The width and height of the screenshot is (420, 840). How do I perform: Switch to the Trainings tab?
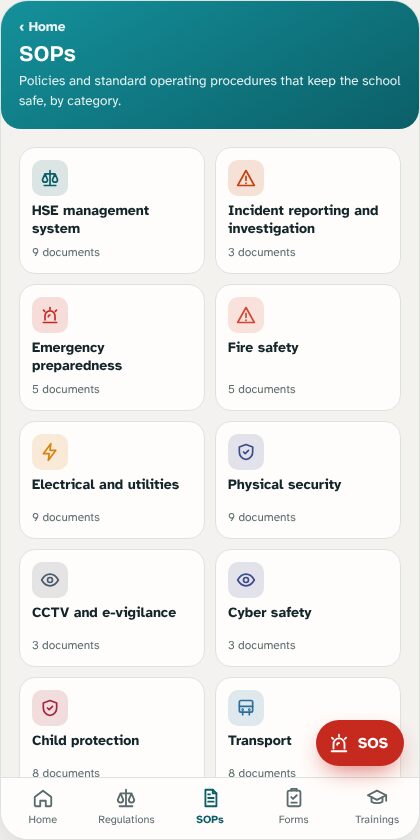point(377,806)
